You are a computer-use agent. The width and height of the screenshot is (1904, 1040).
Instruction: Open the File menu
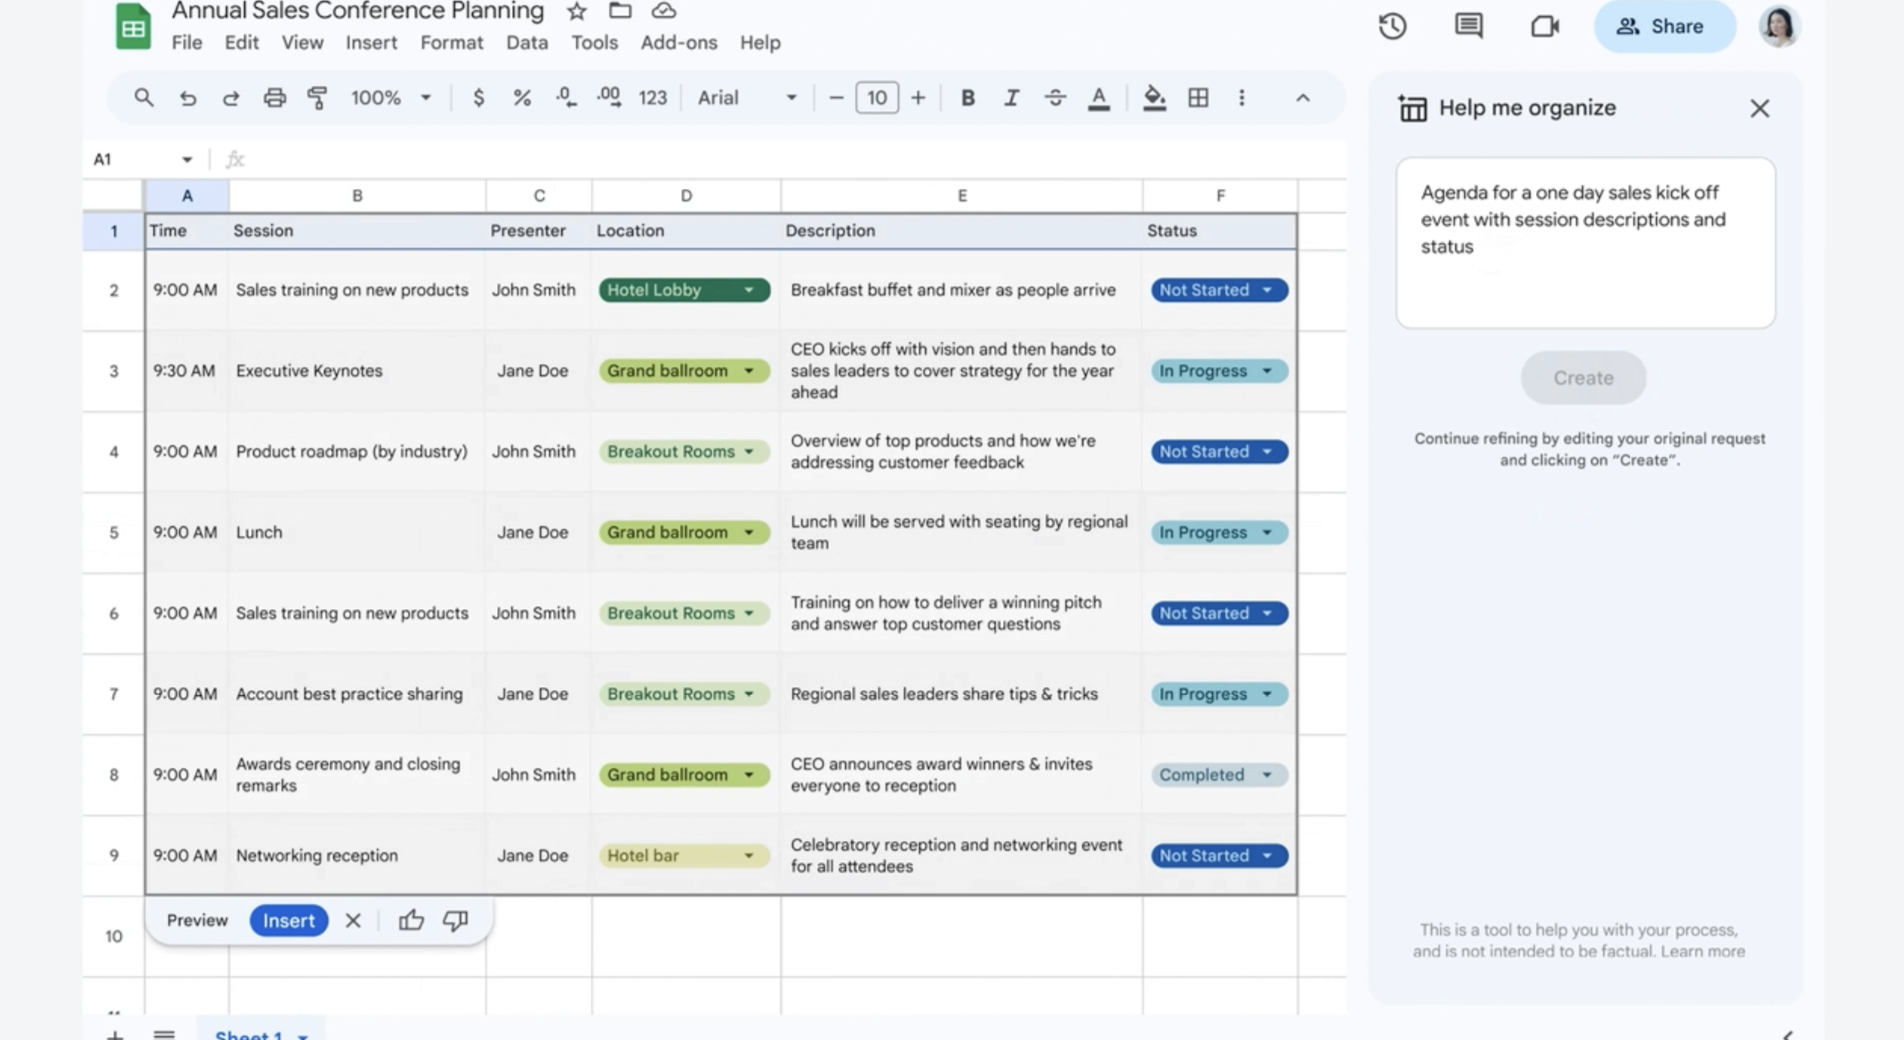[187, 42]
